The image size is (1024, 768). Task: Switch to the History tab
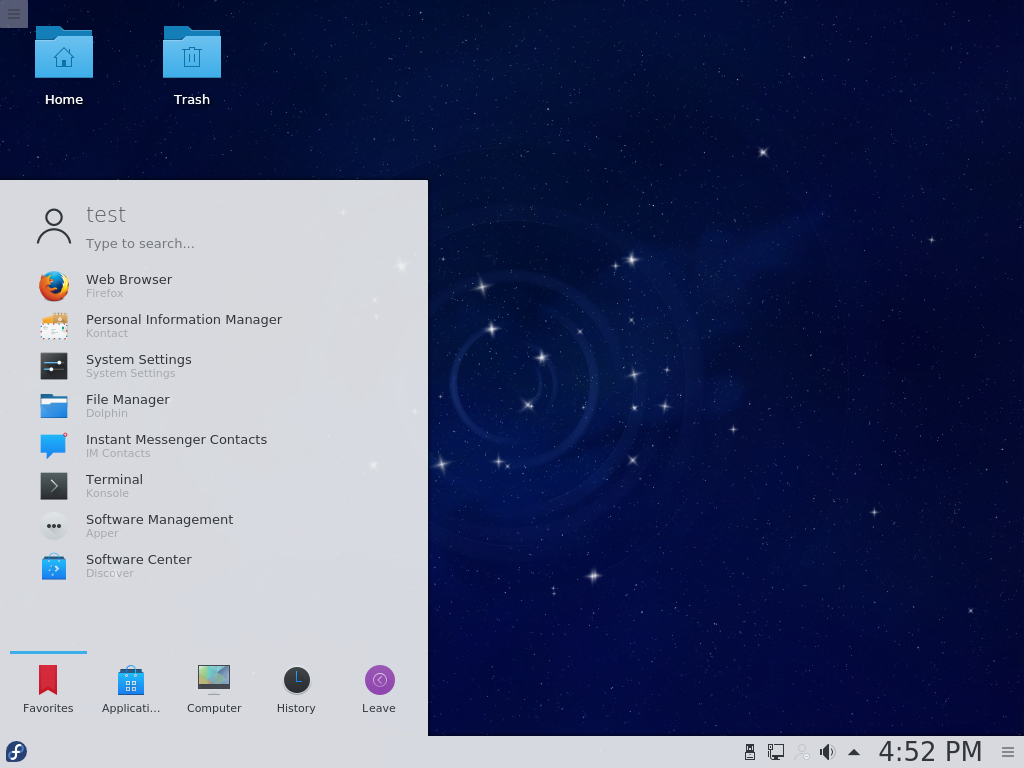tap(296, 689)
